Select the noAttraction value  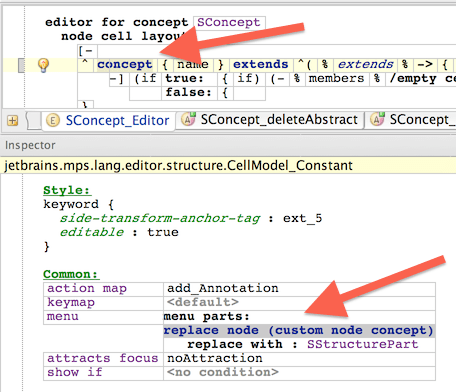coord(215,358)
